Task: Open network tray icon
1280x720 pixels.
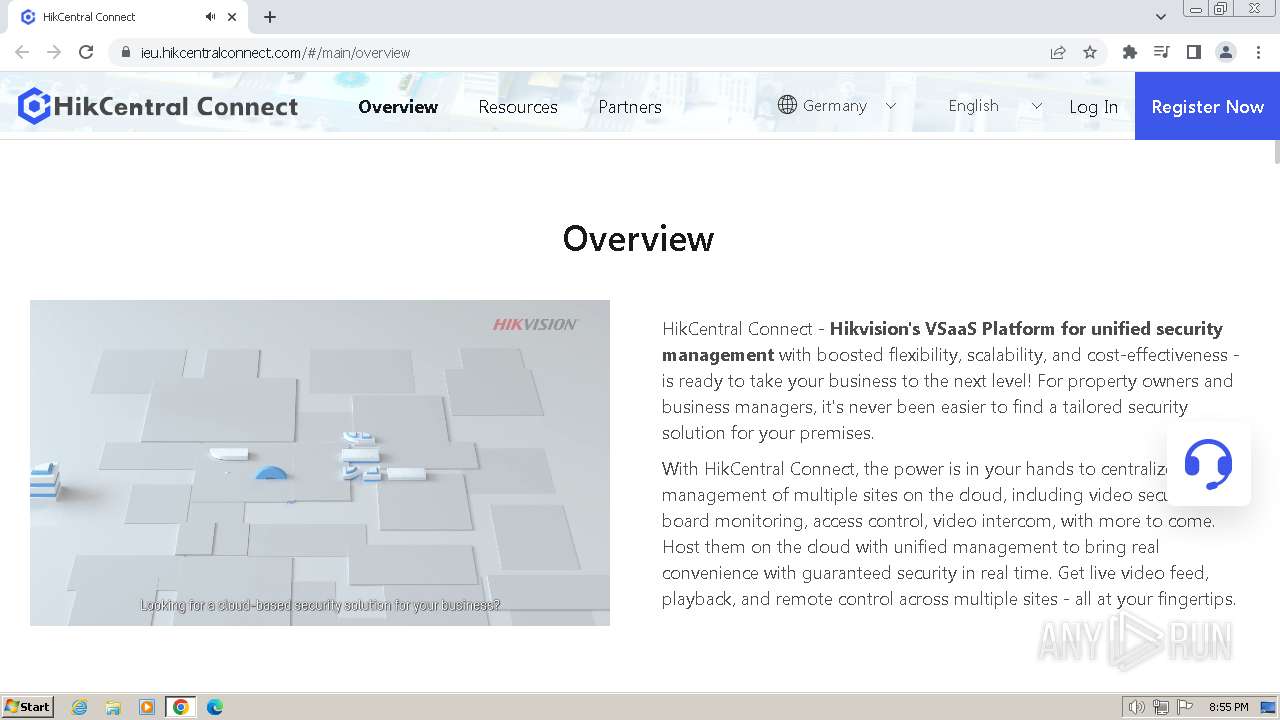Action: tap(1161, 707)
